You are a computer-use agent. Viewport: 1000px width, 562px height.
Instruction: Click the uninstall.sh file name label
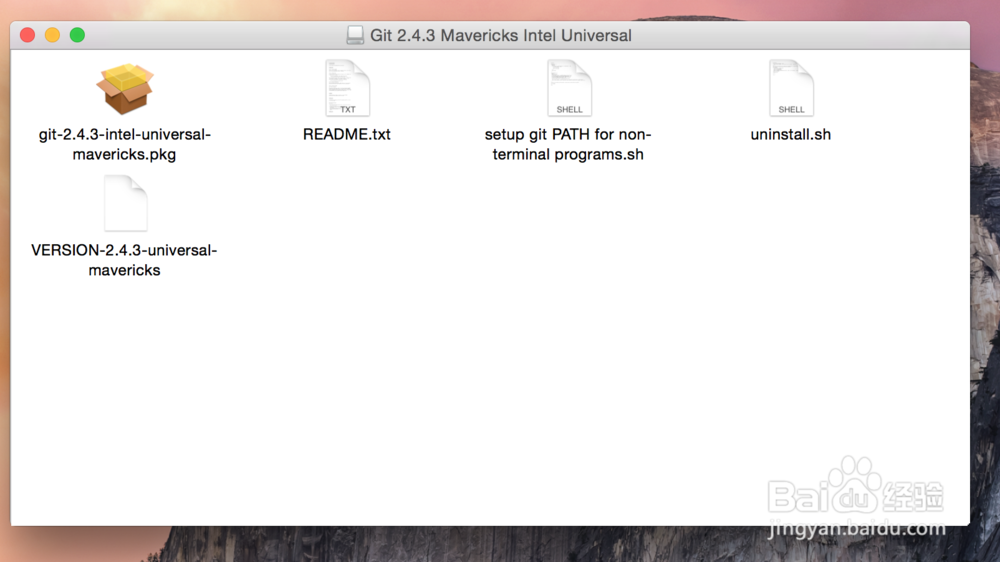coord(791,135)
